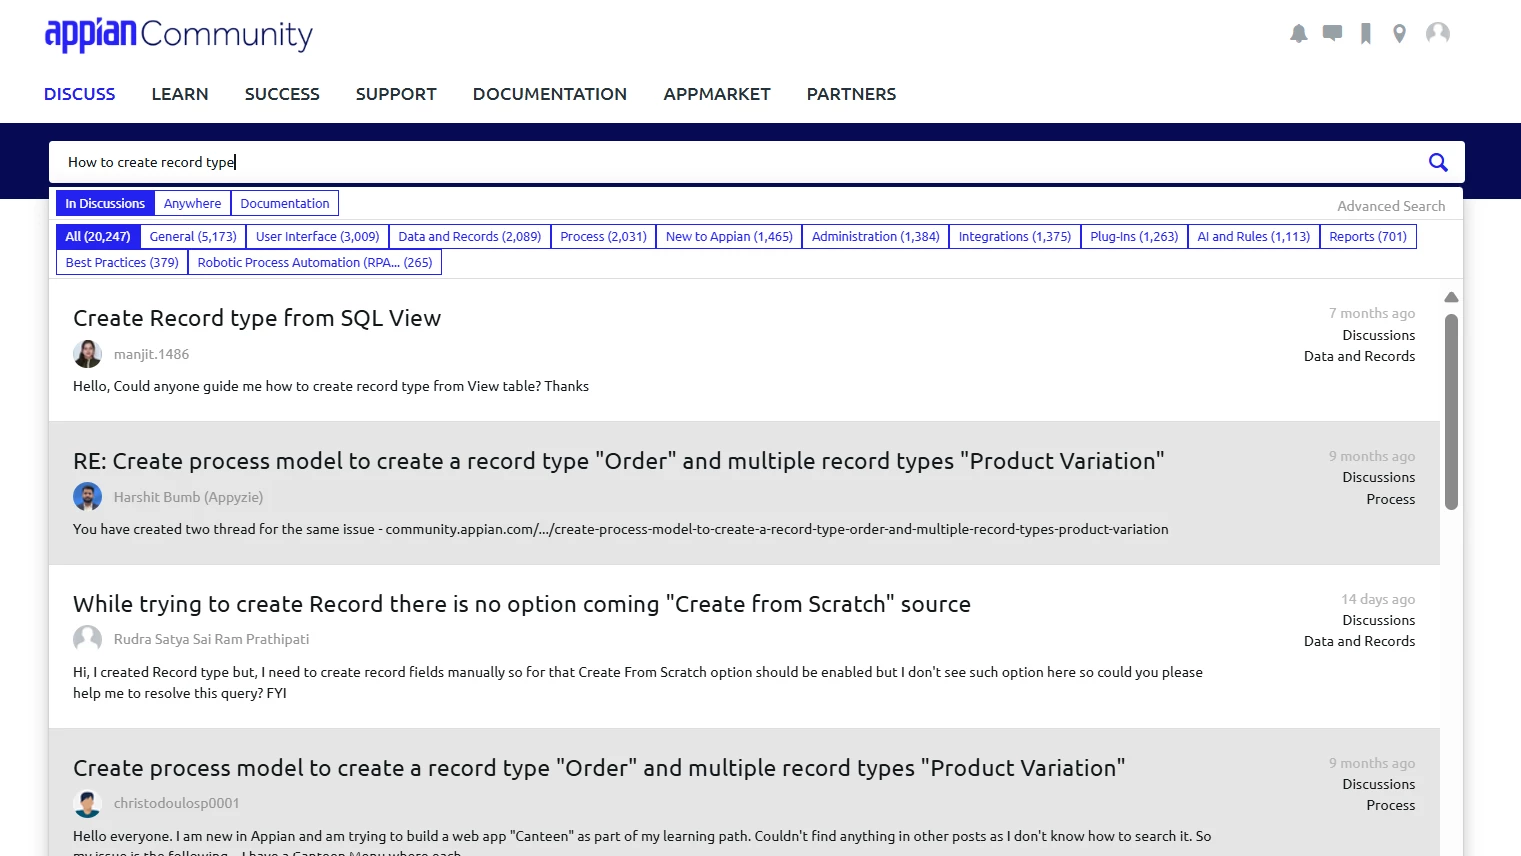Switch search scope to Anywhere
The image size is (1521, 856).
(192, 203)
